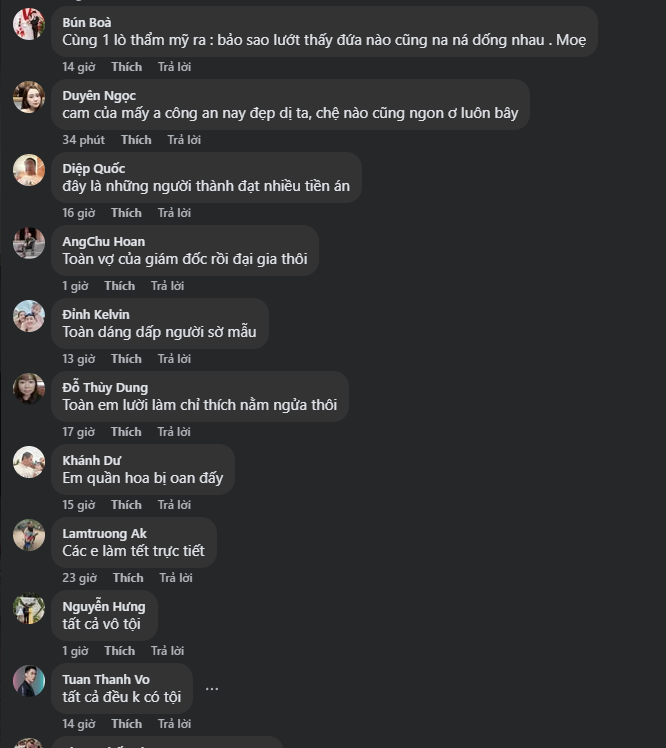Open Nguyễn Hưng's profile name link
Image resolution: width=666 pixels, height=748 pixels.
pyautogui.click(x=103, y=607)
